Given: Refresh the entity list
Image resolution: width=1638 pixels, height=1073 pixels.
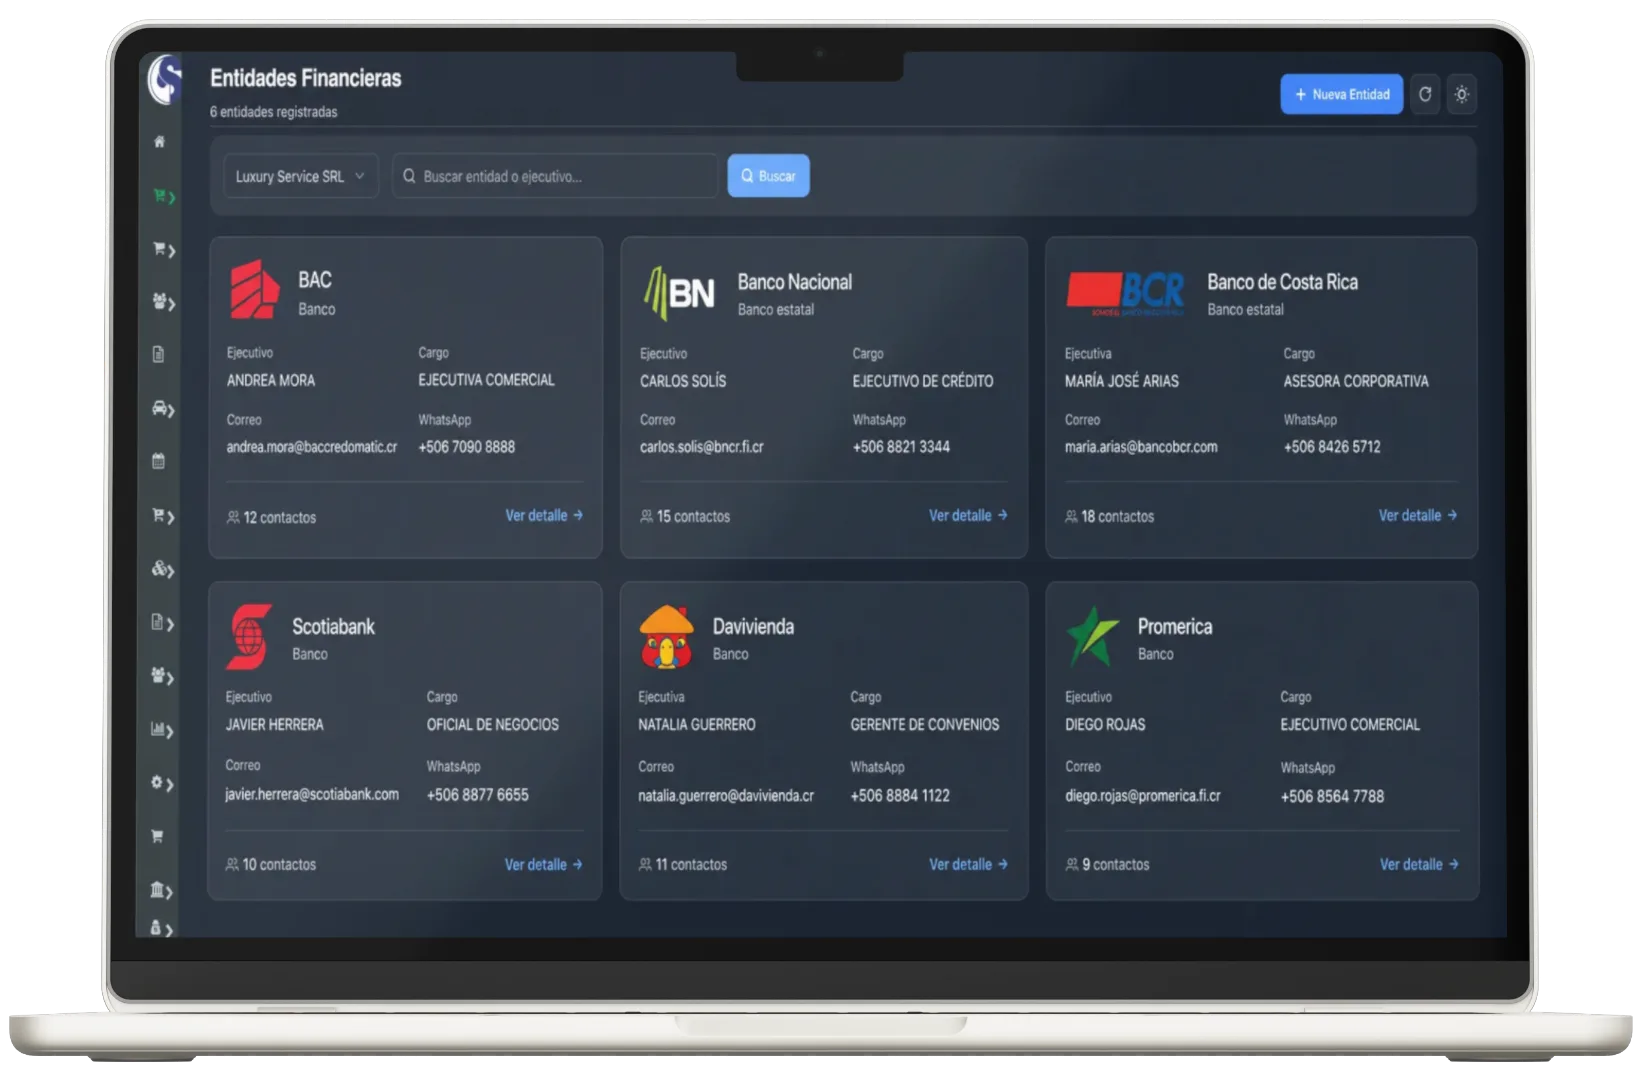Looking at the screenshot, I should click(1425, 94).
